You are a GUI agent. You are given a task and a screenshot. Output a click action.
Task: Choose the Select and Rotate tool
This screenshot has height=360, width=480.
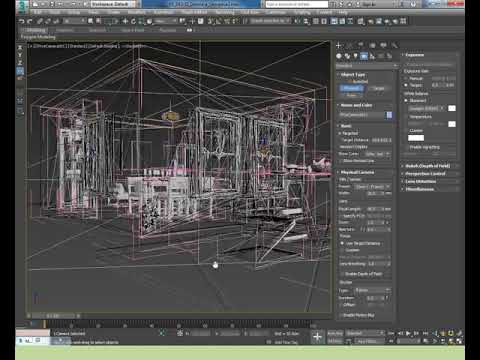(x=133, y=21)
